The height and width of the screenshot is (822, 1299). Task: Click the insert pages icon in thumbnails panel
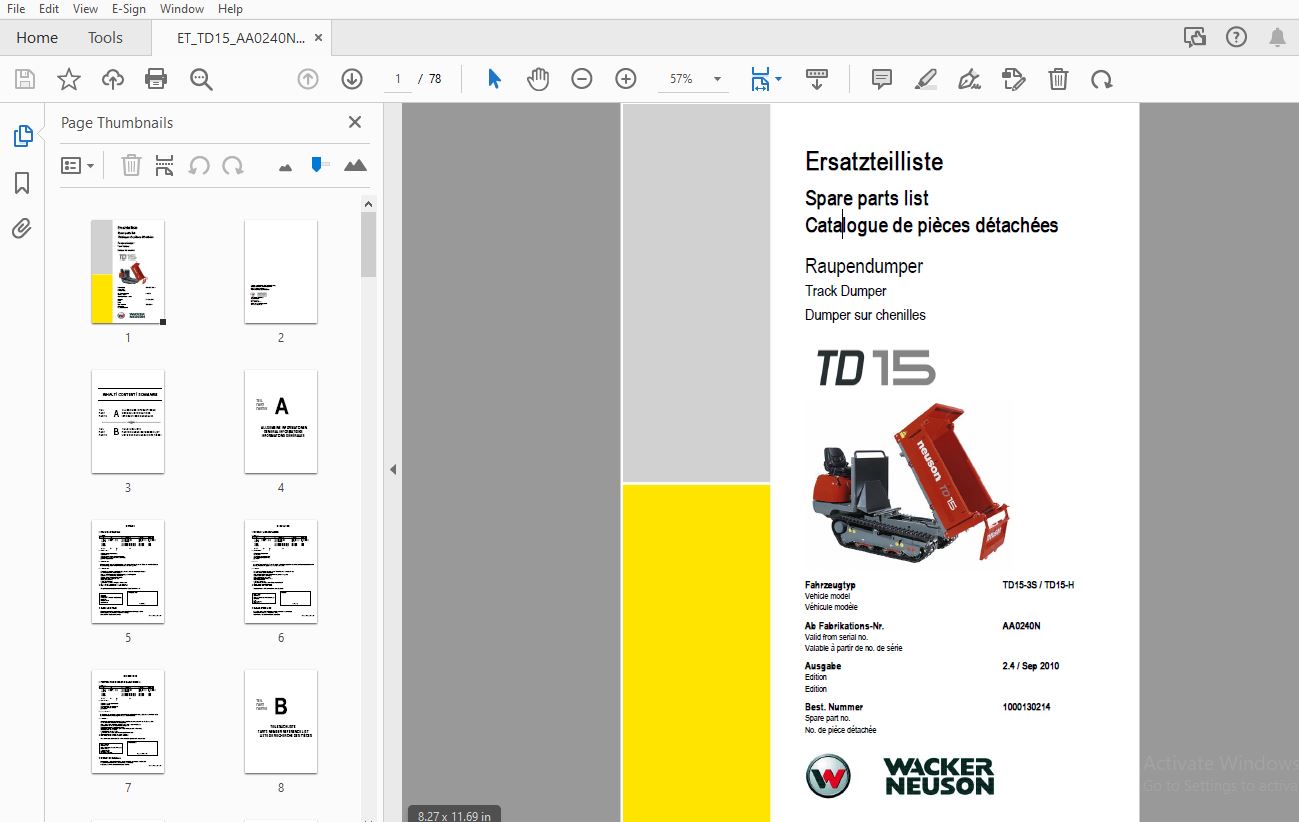[x=165, y=165]
